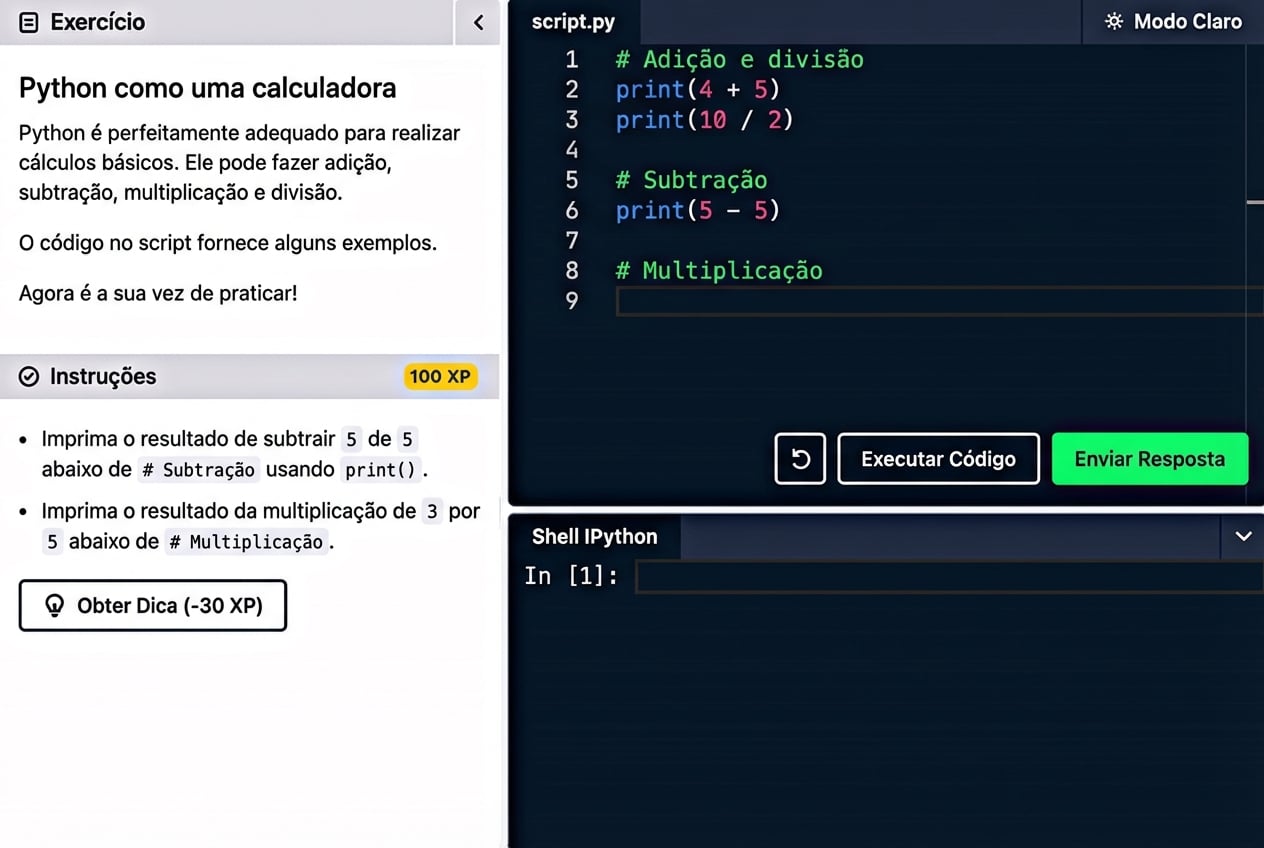This screenshot has width=1264, height=848.
Task: Select the script.py tab
Action: (573, 22)
